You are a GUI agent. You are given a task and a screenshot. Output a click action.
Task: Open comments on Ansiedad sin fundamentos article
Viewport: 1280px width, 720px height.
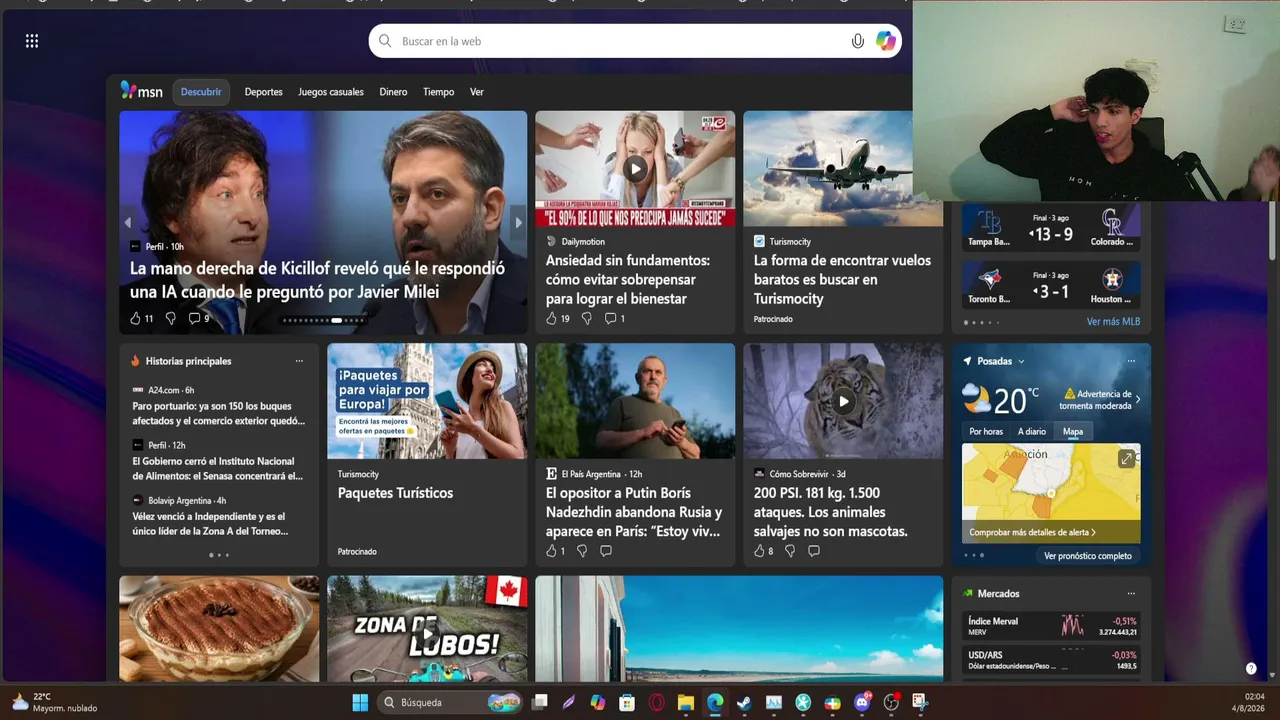[610, 318]
